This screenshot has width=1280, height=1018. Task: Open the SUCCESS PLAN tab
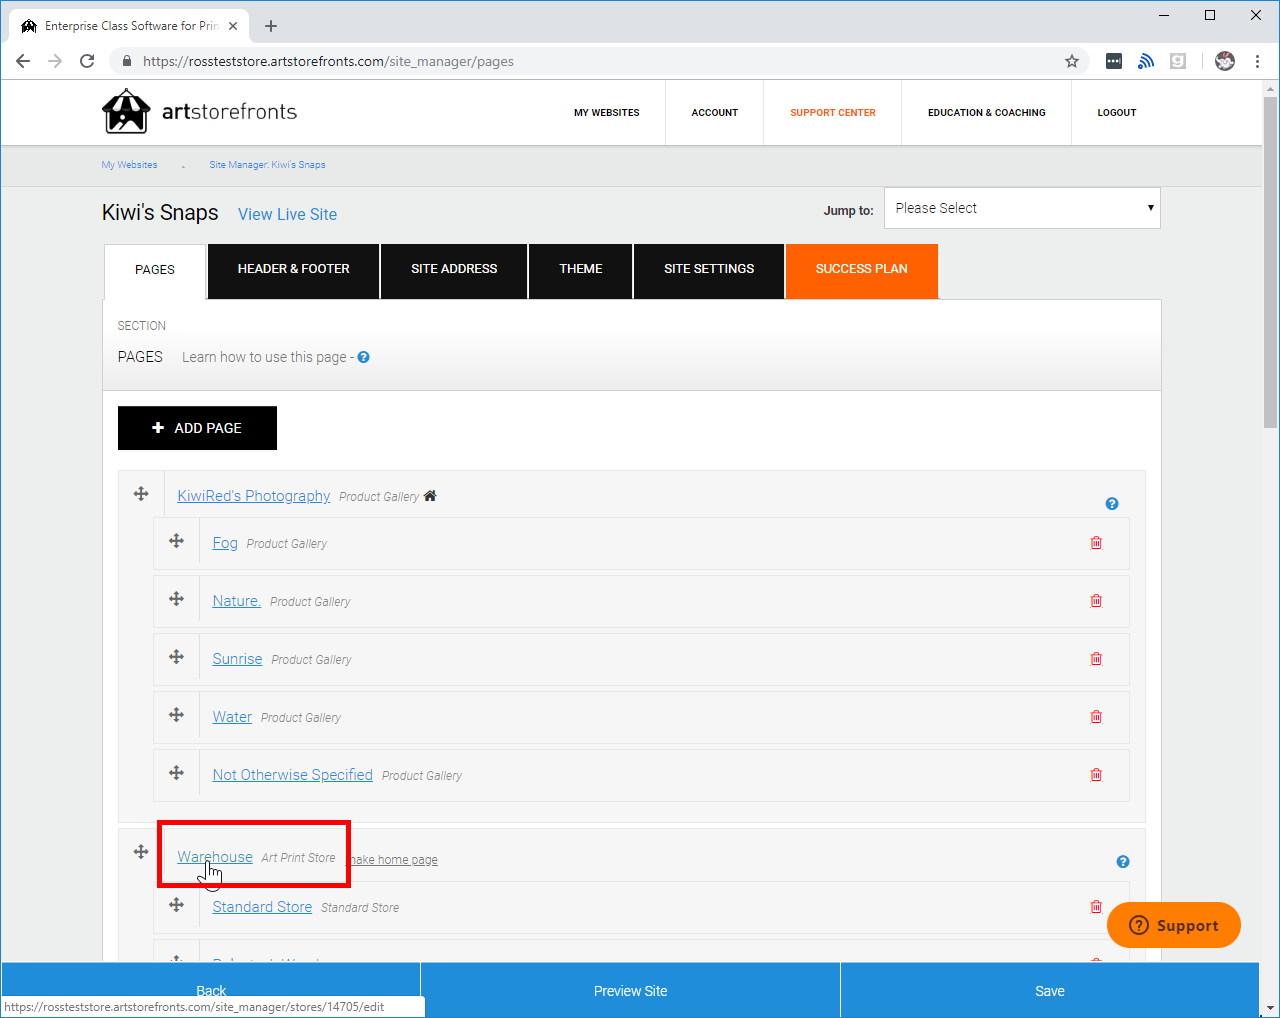(862, 270)
